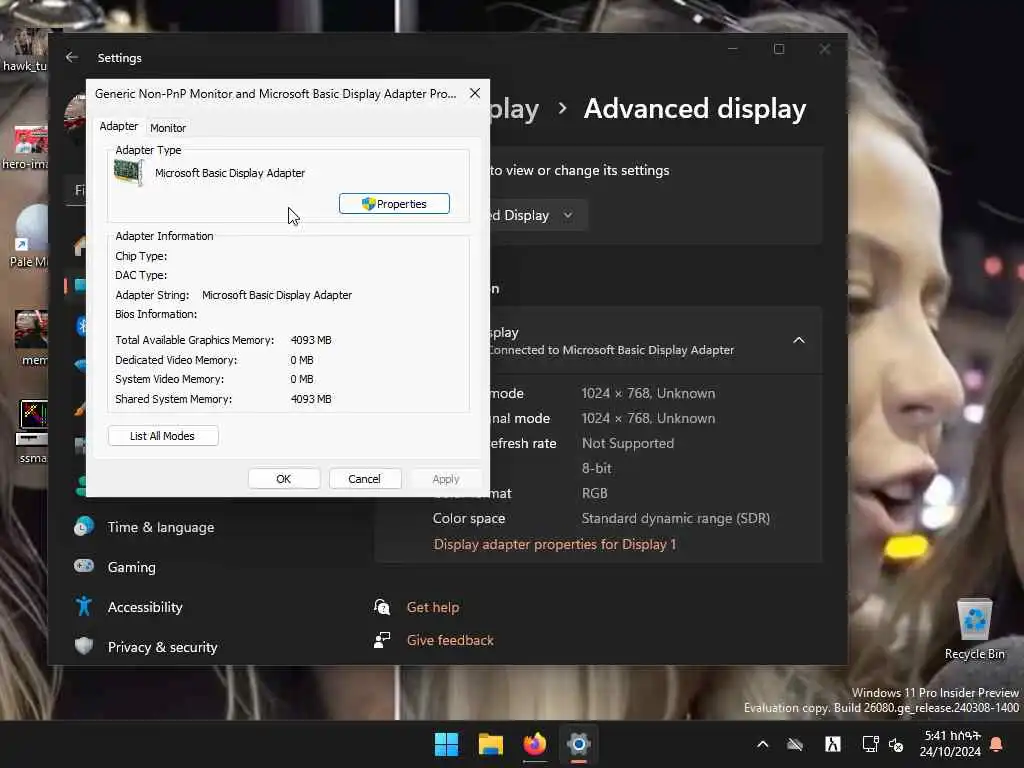Open the Get help link
Viewport: 1024px width, 768px height.
pos(433,607)
